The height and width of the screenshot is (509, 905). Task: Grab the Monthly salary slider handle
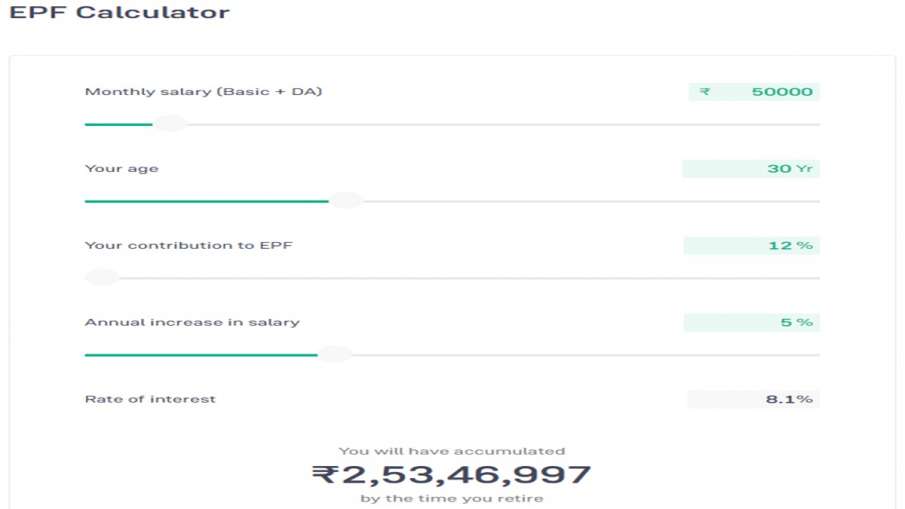point(170,124)
